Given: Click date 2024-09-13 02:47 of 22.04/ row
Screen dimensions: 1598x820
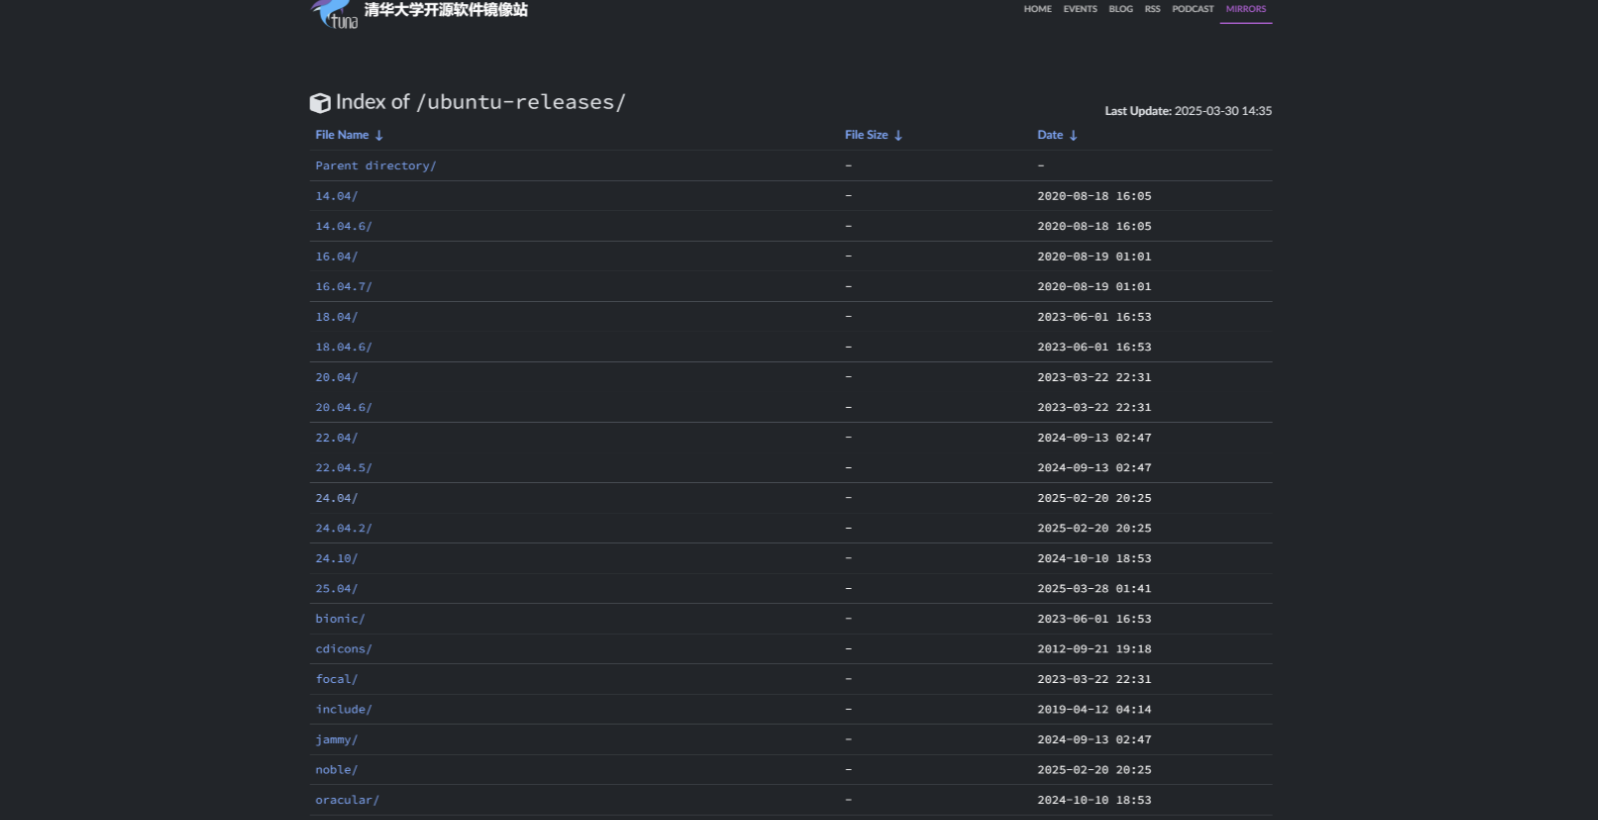Looking at the screenshot, I should coord(1094,438).
